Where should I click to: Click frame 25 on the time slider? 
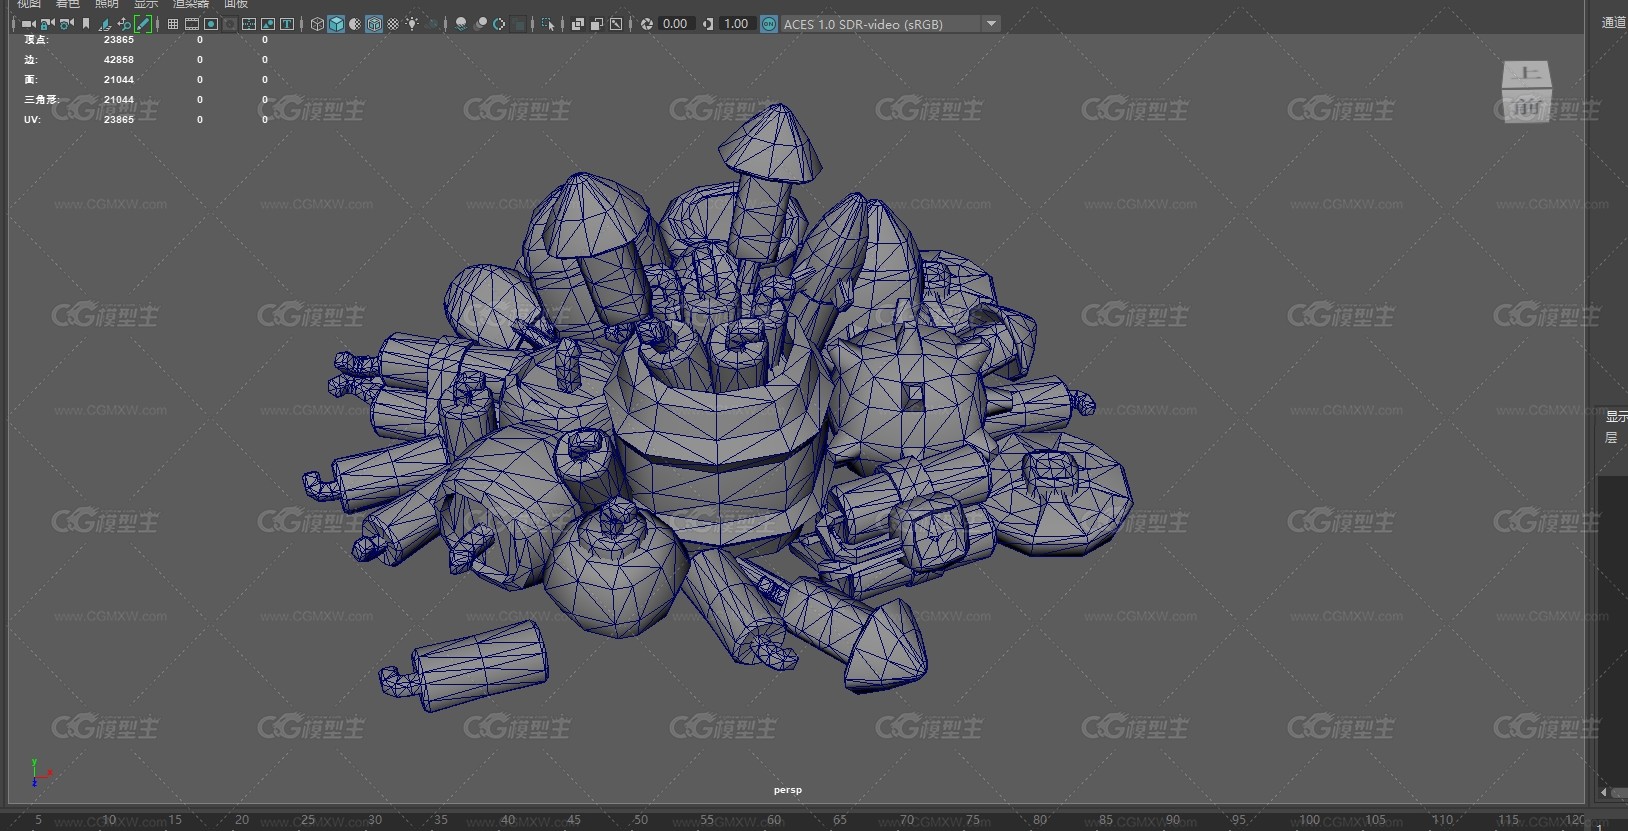(x=308, y=819)
